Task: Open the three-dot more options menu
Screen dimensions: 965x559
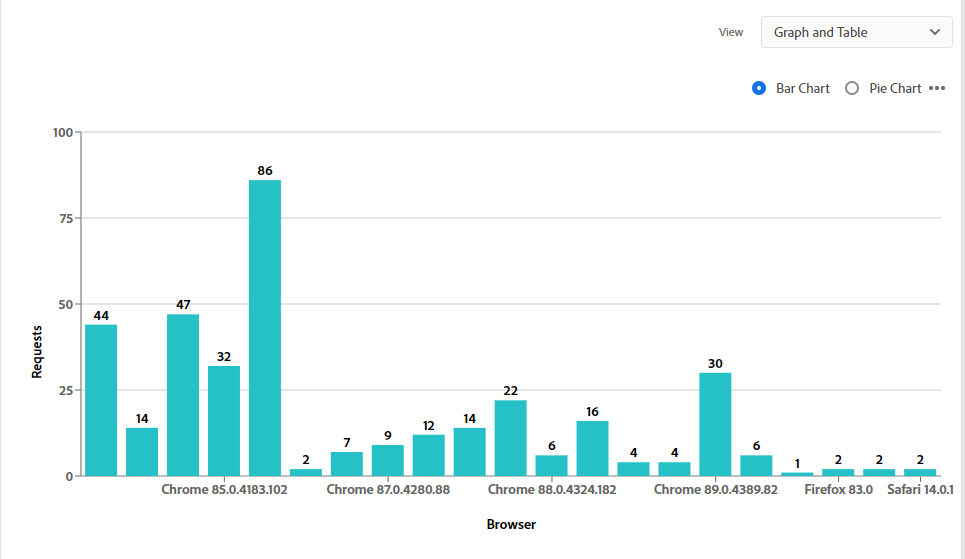Action: pyautogui.click(x=937, y=88)
